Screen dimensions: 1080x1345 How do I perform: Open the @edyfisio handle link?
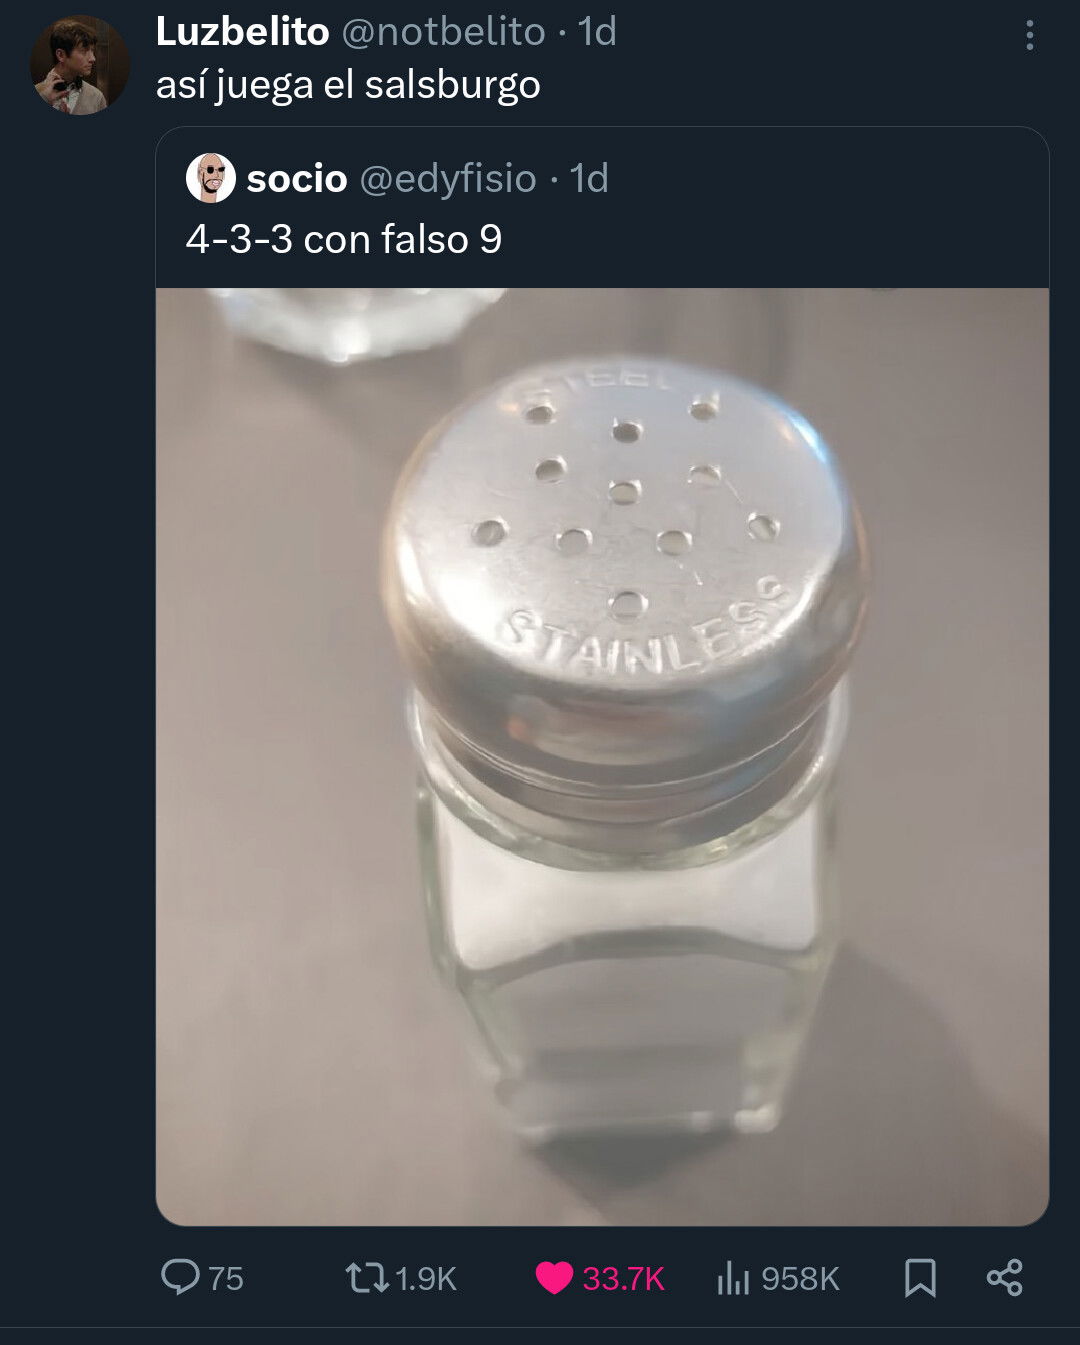pos(447,179)
